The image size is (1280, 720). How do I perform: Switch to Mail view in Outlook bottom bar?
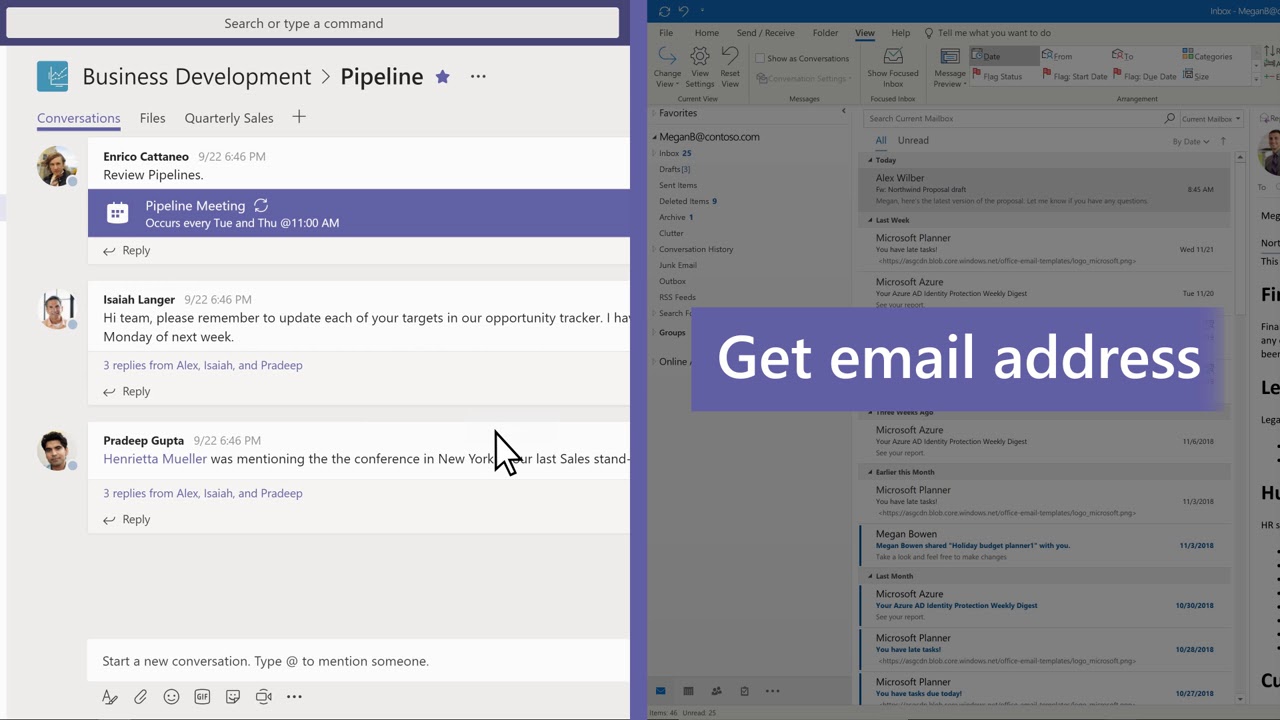pos(661,691)
